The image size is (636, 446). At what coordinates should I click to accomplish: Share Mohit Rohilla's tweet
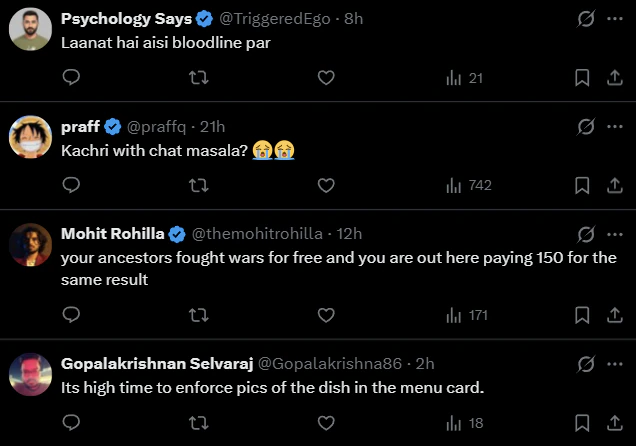pos(612,315)
